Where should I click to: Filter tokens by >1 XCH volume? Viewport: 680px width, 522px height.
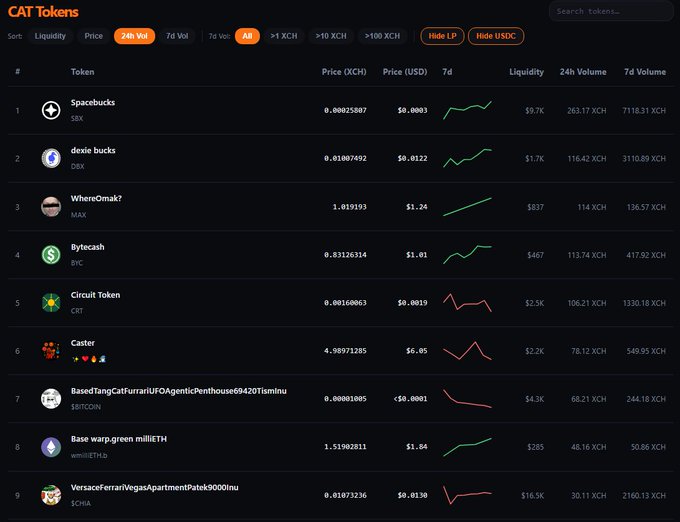(284, 36)
